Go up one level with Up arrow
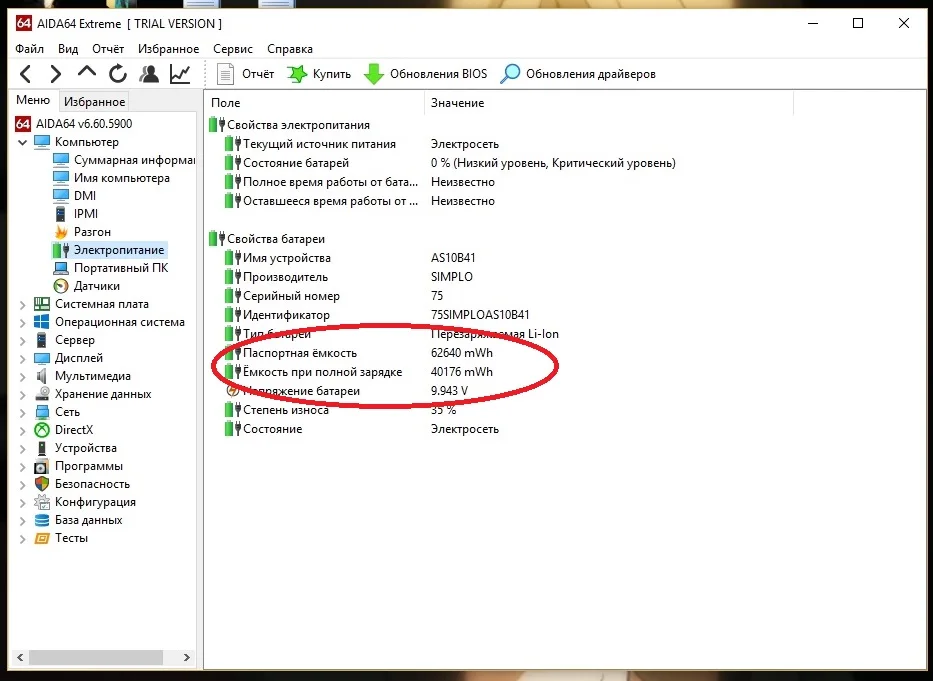This screenshot has width=933, height=681. (87, 72)
